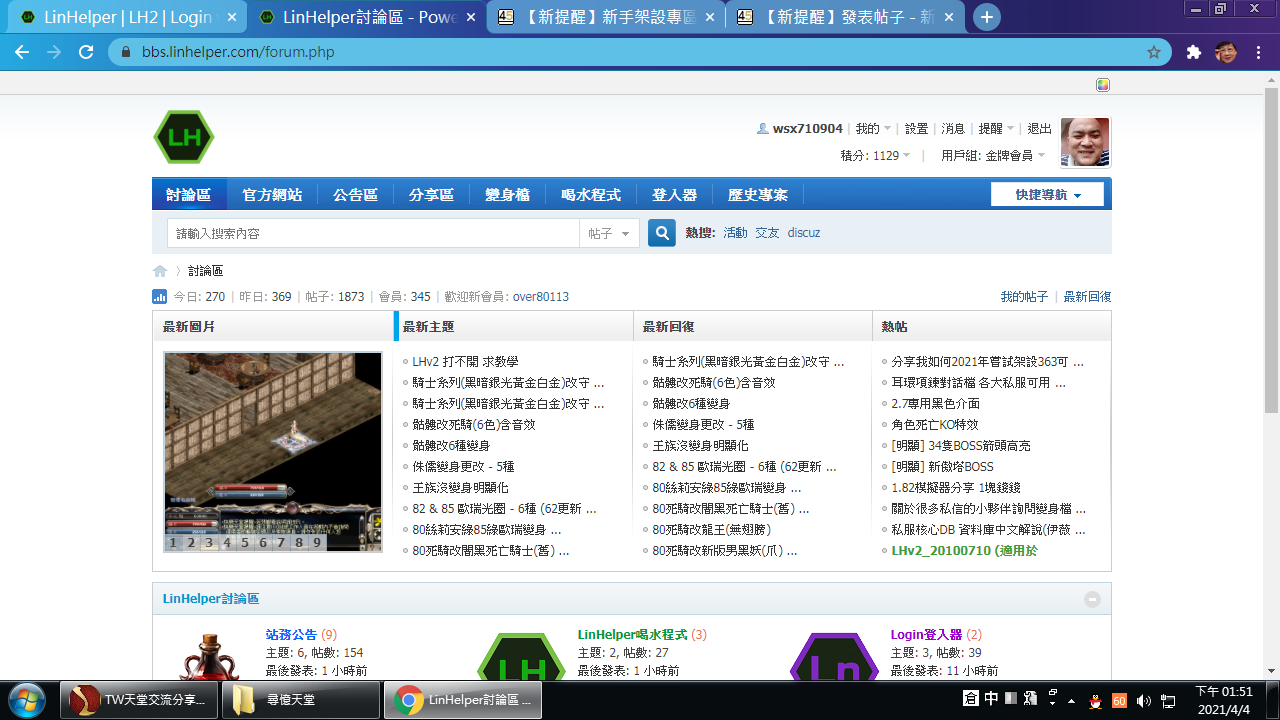Open the 分享區 nav item
Screen dimensions: 1280x720
[431, 195]
